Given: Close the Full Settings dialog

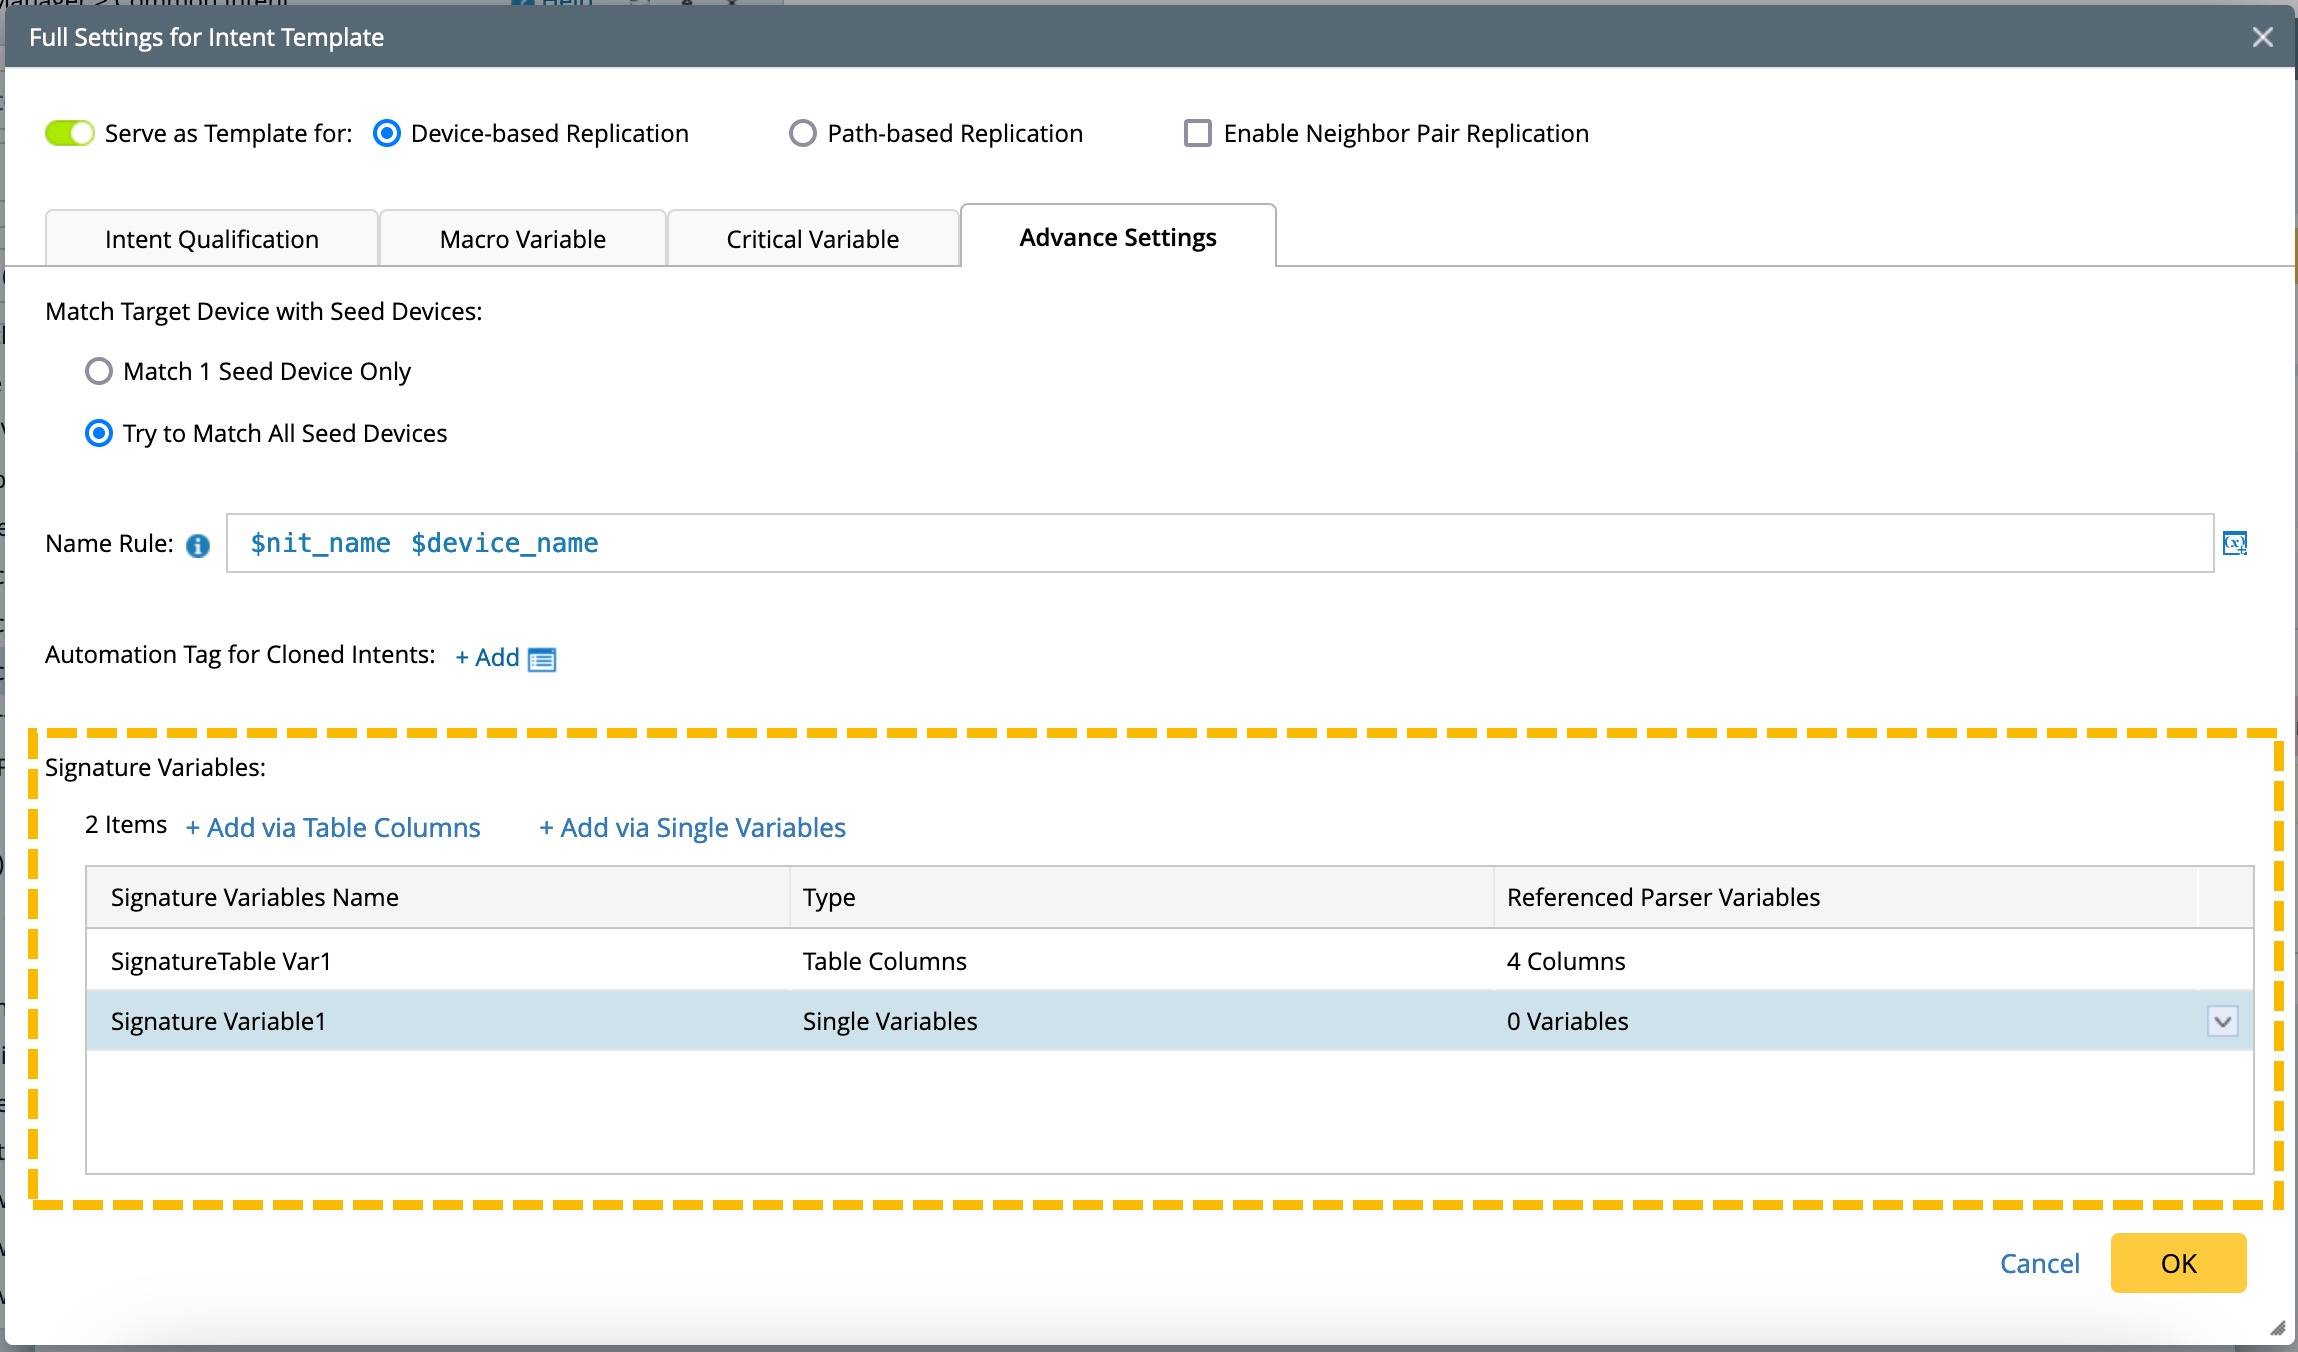Looking at the screenshot, I should (2263, 37).
